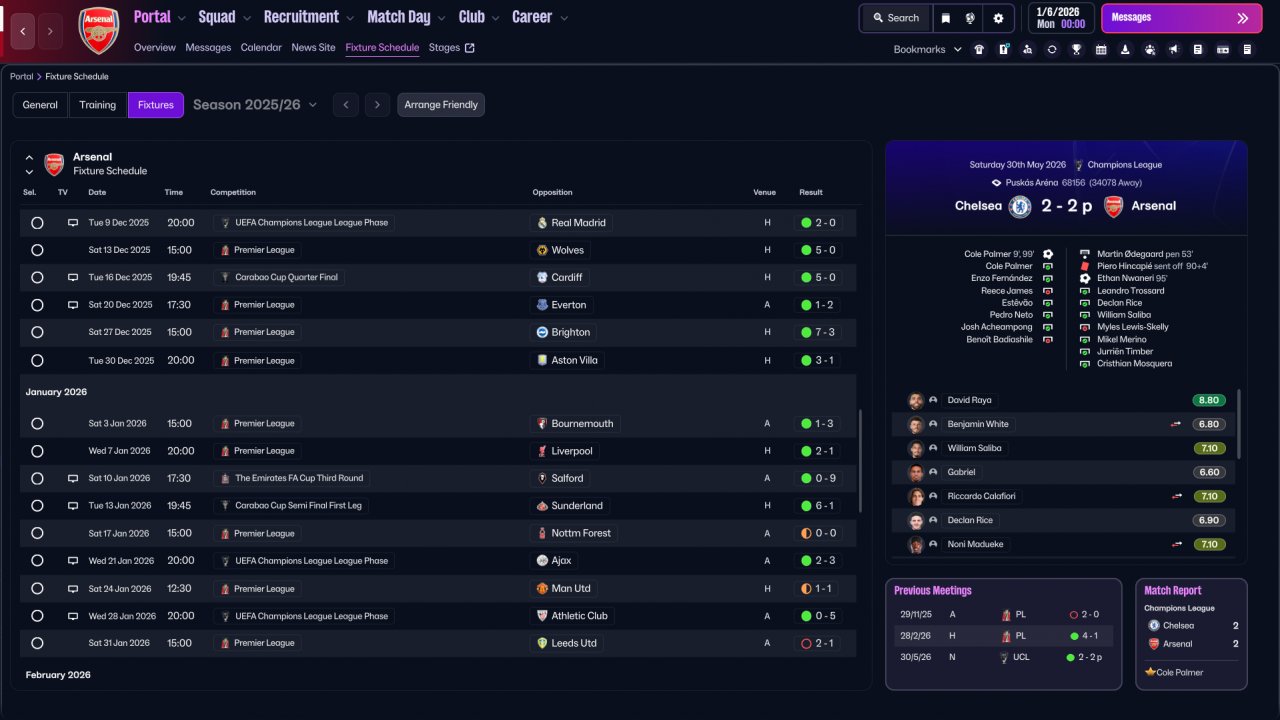The image size is (1280, 720).
Task: Open the Season 2025/26 dropdown
Action: [x=255, y=105]
